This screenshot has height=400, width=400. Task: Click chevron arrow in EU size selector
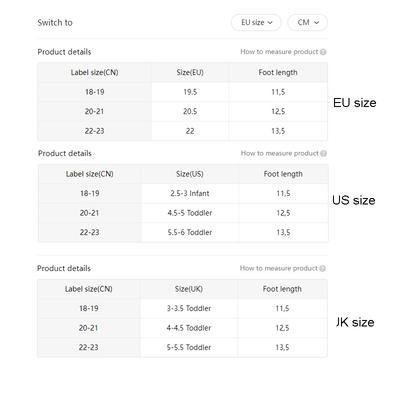(270, 22)
